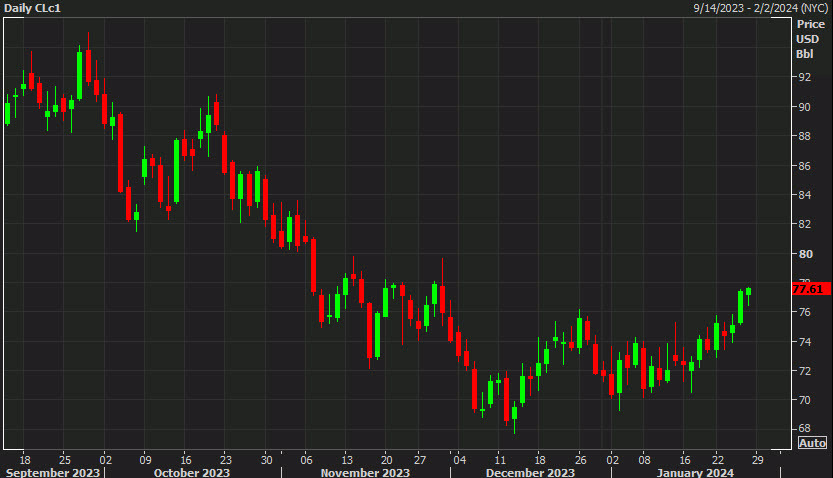This screenshot has width=833, height=478.
Task: Click the 22 date tick in January
Action: coord(718,460)
